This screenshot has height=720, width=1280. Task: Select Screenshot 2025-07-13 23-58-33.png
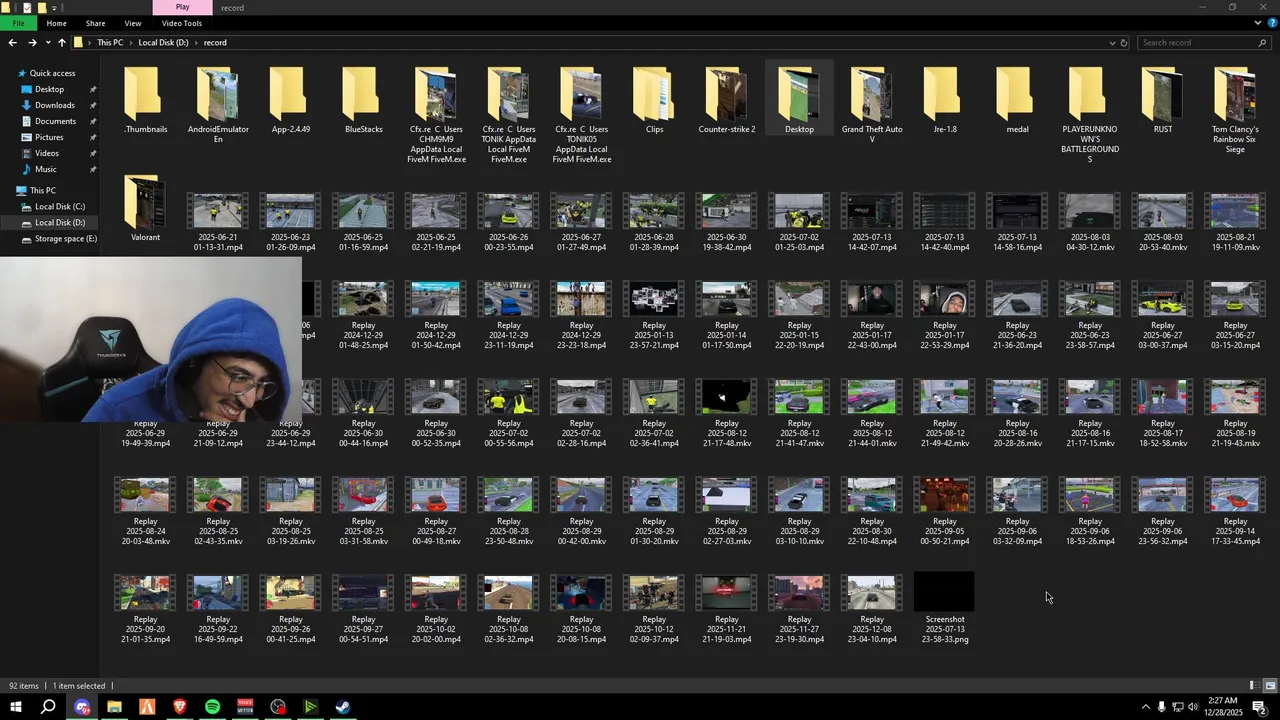[945, 608]
